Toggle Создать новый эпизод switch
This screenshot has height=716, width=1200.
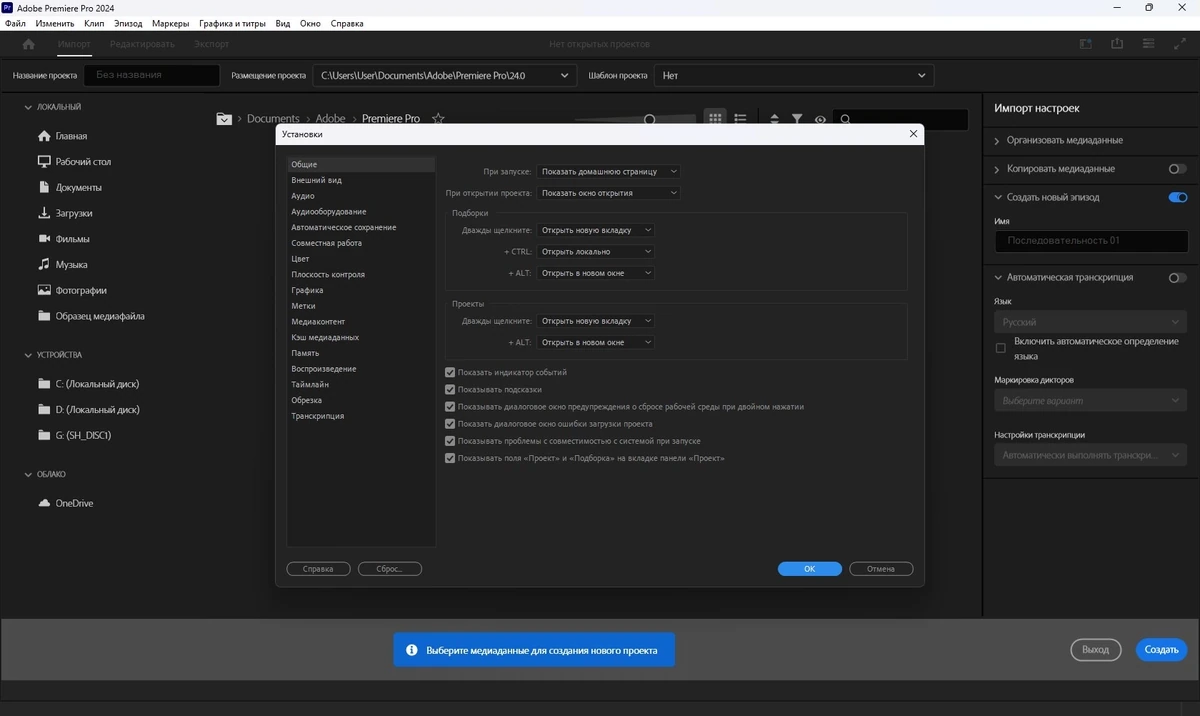(1178, 197)
